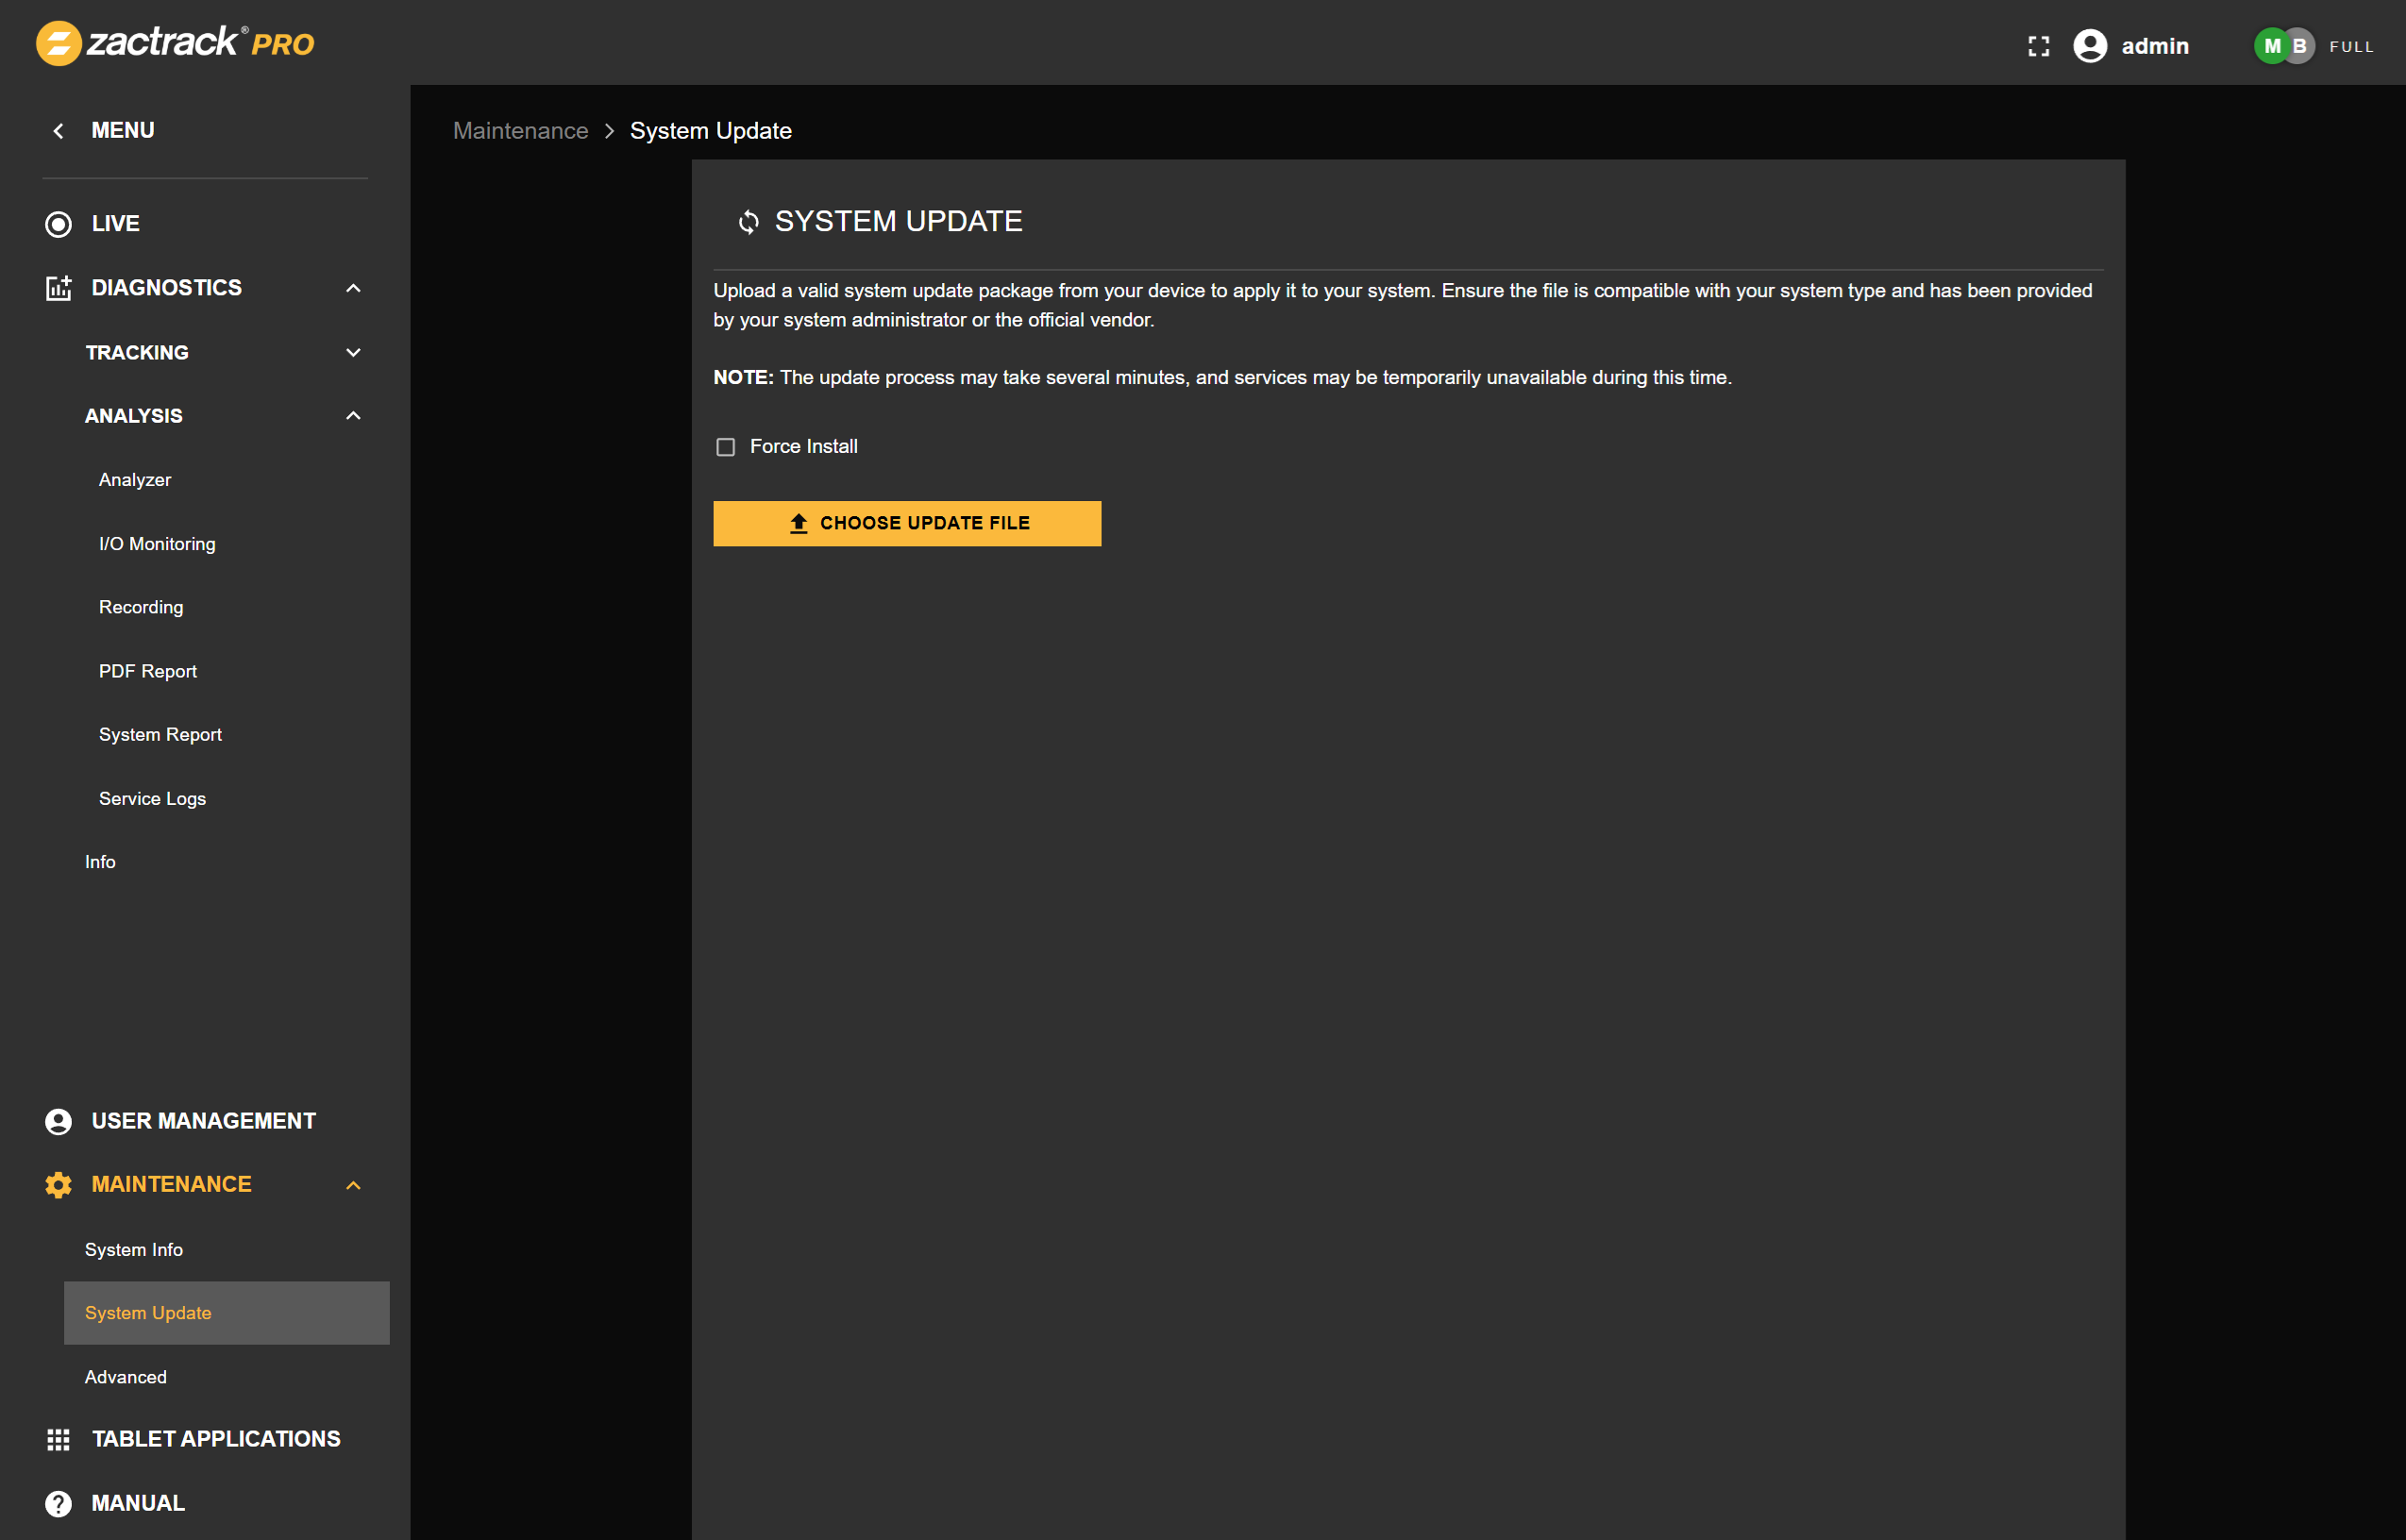The width and height of the screenshot is (2406, 1540).
Task: Click the MB avatar badge next to FULL
Action: [2283, 45]
